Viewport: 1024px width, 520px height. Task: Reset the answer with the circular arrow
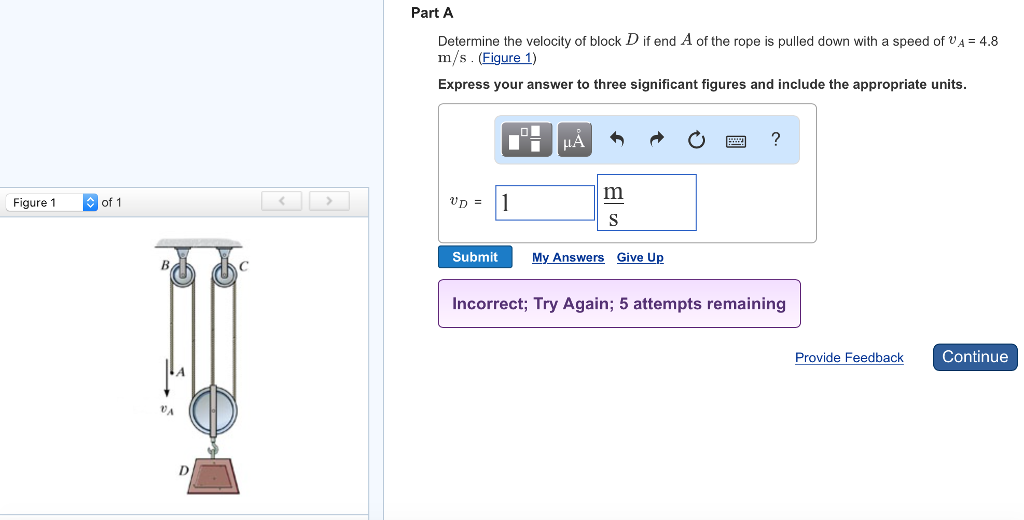click(x=696, y=140)
